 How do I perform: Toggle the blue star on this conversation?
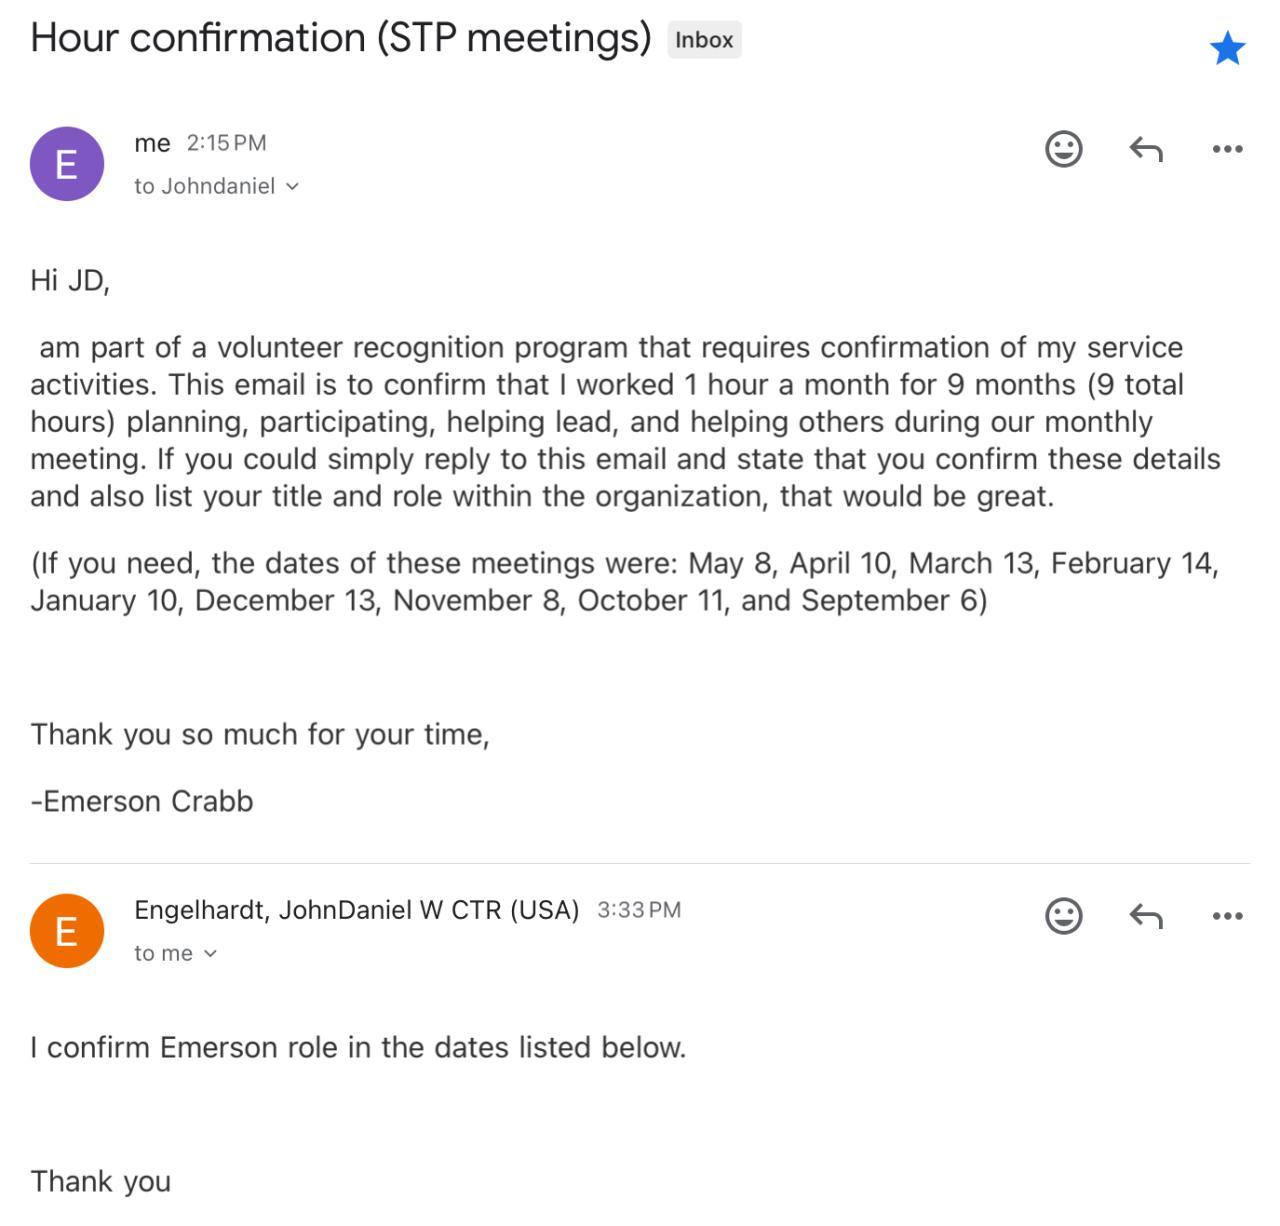pos(1227,48)
